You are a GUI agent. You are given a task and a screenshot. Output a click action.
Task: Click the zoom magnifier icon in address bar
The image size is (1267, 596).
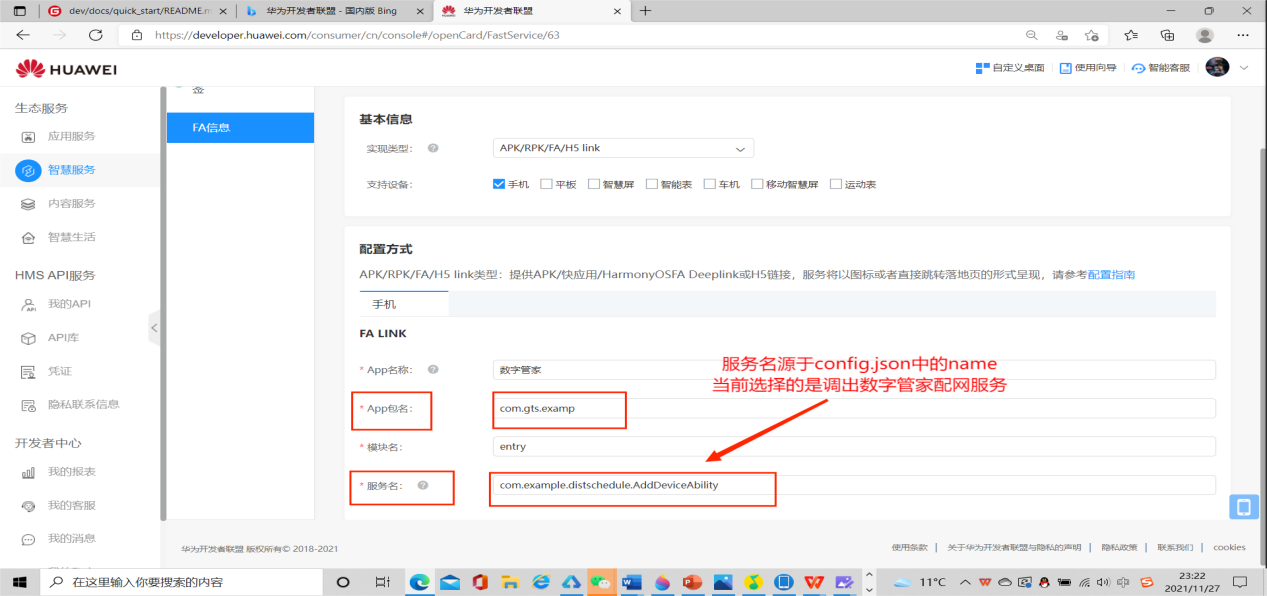(1031, 35)
